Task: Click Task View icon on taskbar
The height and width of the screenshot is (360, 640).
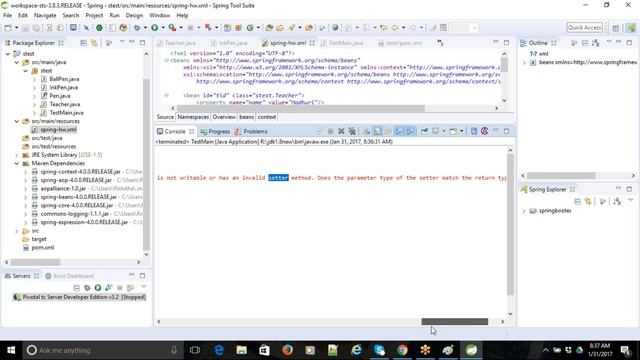Action: click(x=195, y=350)
